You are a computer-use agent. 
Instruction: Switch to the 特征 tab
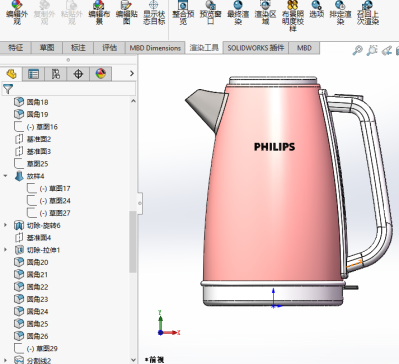(x=16, y=48)
